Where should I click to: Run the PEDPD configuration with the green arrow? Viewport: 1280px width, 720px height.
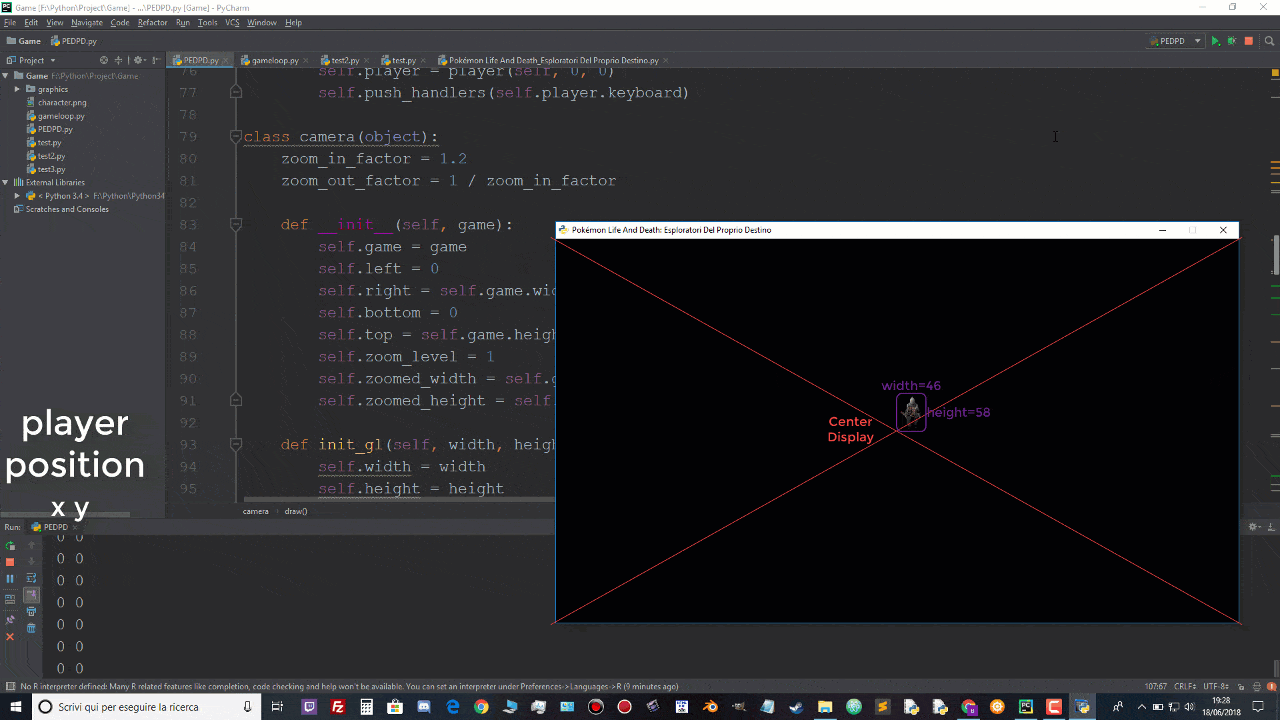click(1216, 41)
